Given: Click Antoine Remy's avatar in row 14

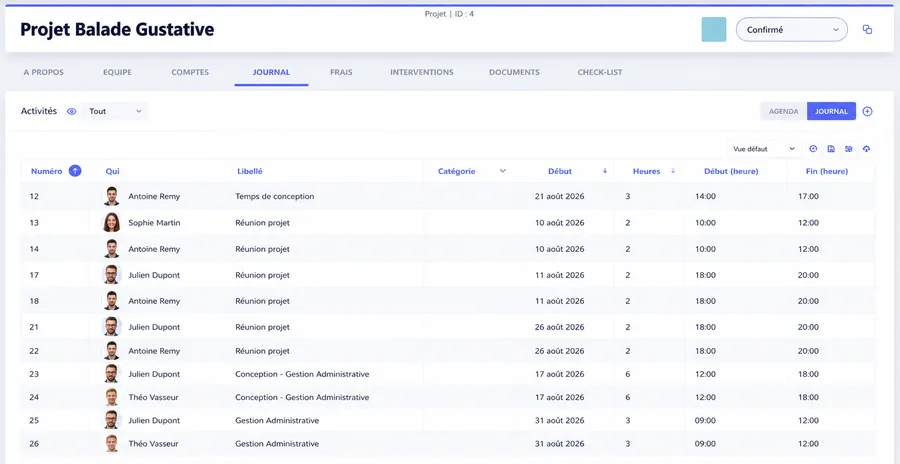Looking at the screenshot, I should pos(111,249).
